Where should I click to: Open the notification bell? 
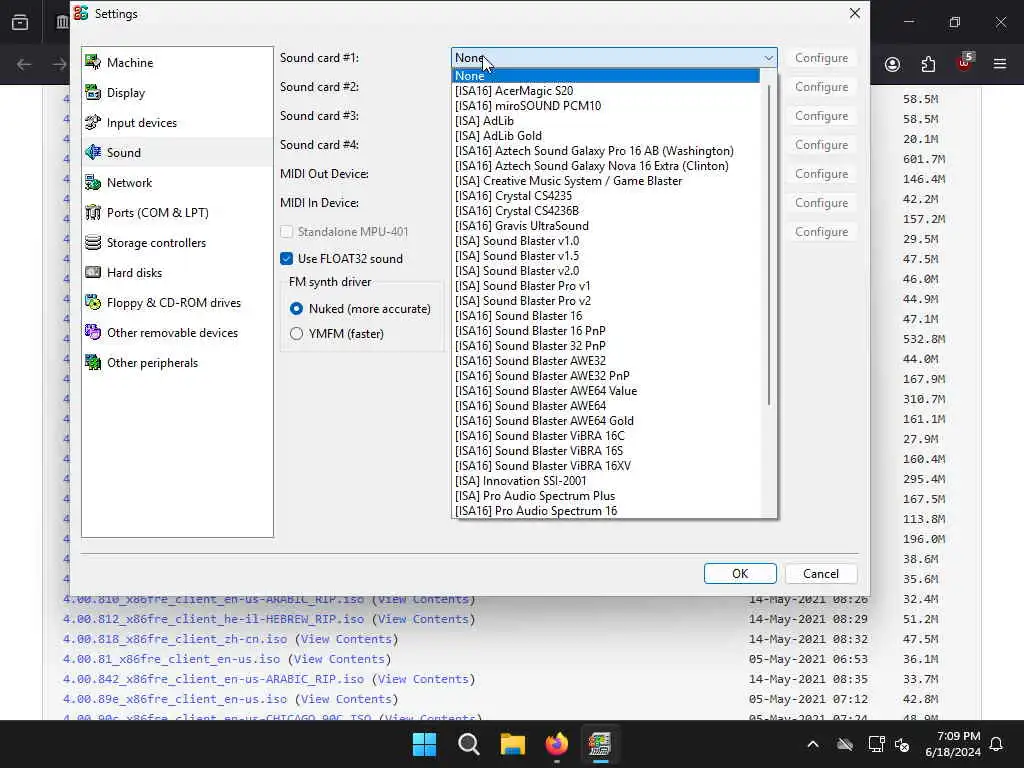pos(997,744)
